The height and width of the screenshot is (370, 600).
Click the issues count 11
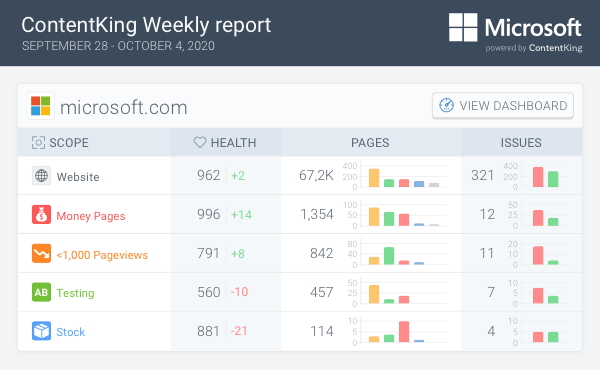click(x=487, y=253)
